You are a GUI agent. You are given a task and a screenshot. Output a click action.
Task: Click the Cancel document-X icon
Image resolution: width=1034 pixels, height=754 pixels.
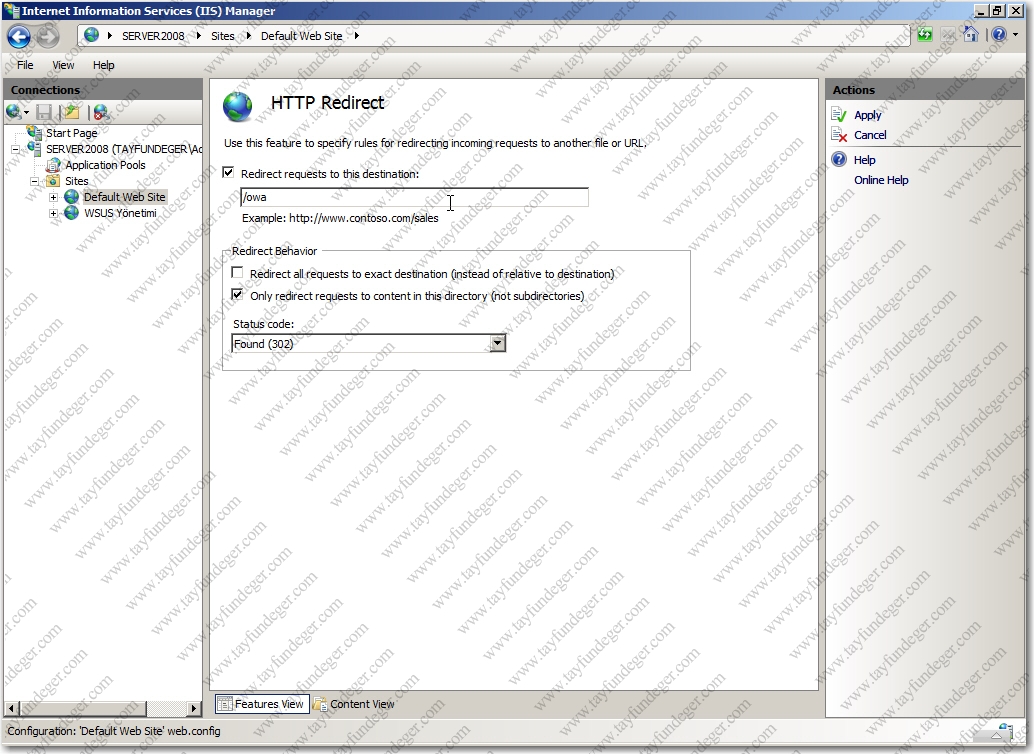(839, 135)
